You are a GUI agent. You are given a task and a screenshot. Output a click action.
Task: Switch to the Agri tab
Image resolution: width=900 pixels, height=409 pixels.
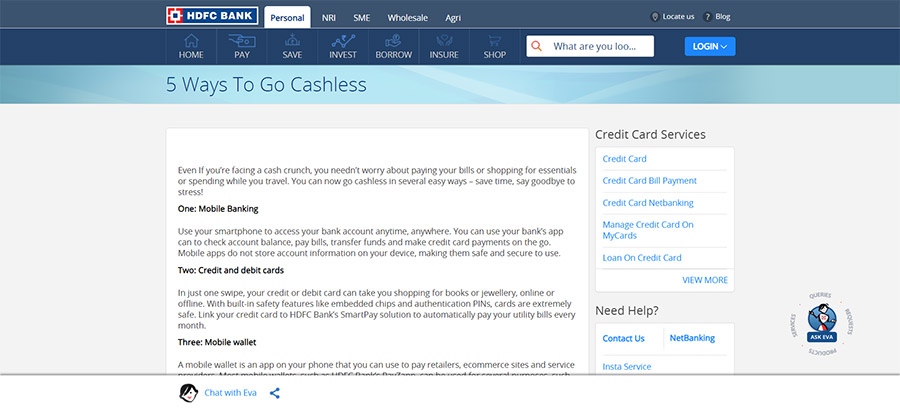[x=453, y=18]
